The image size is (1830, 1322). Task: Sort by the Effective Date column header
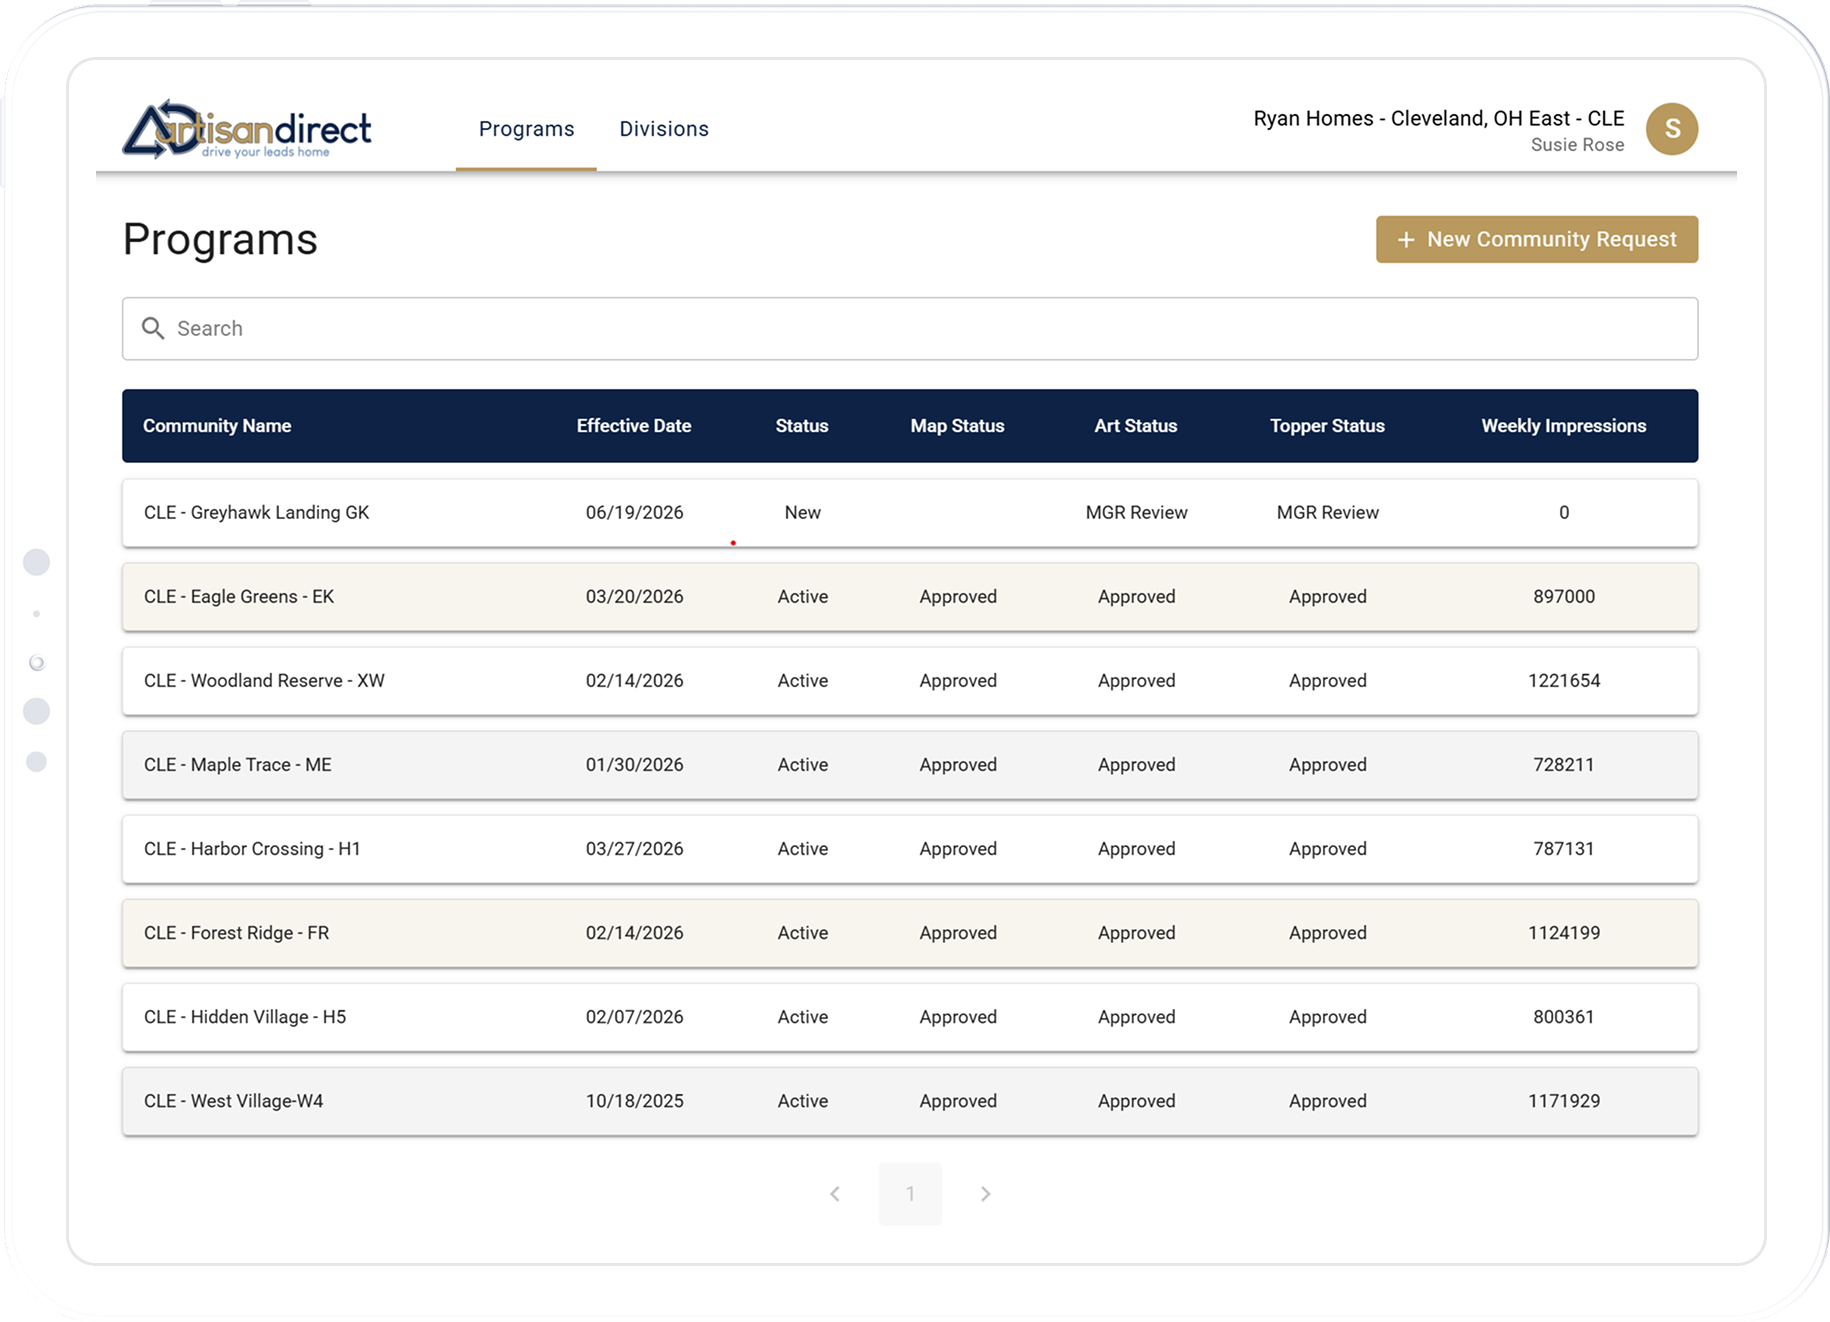634,425
